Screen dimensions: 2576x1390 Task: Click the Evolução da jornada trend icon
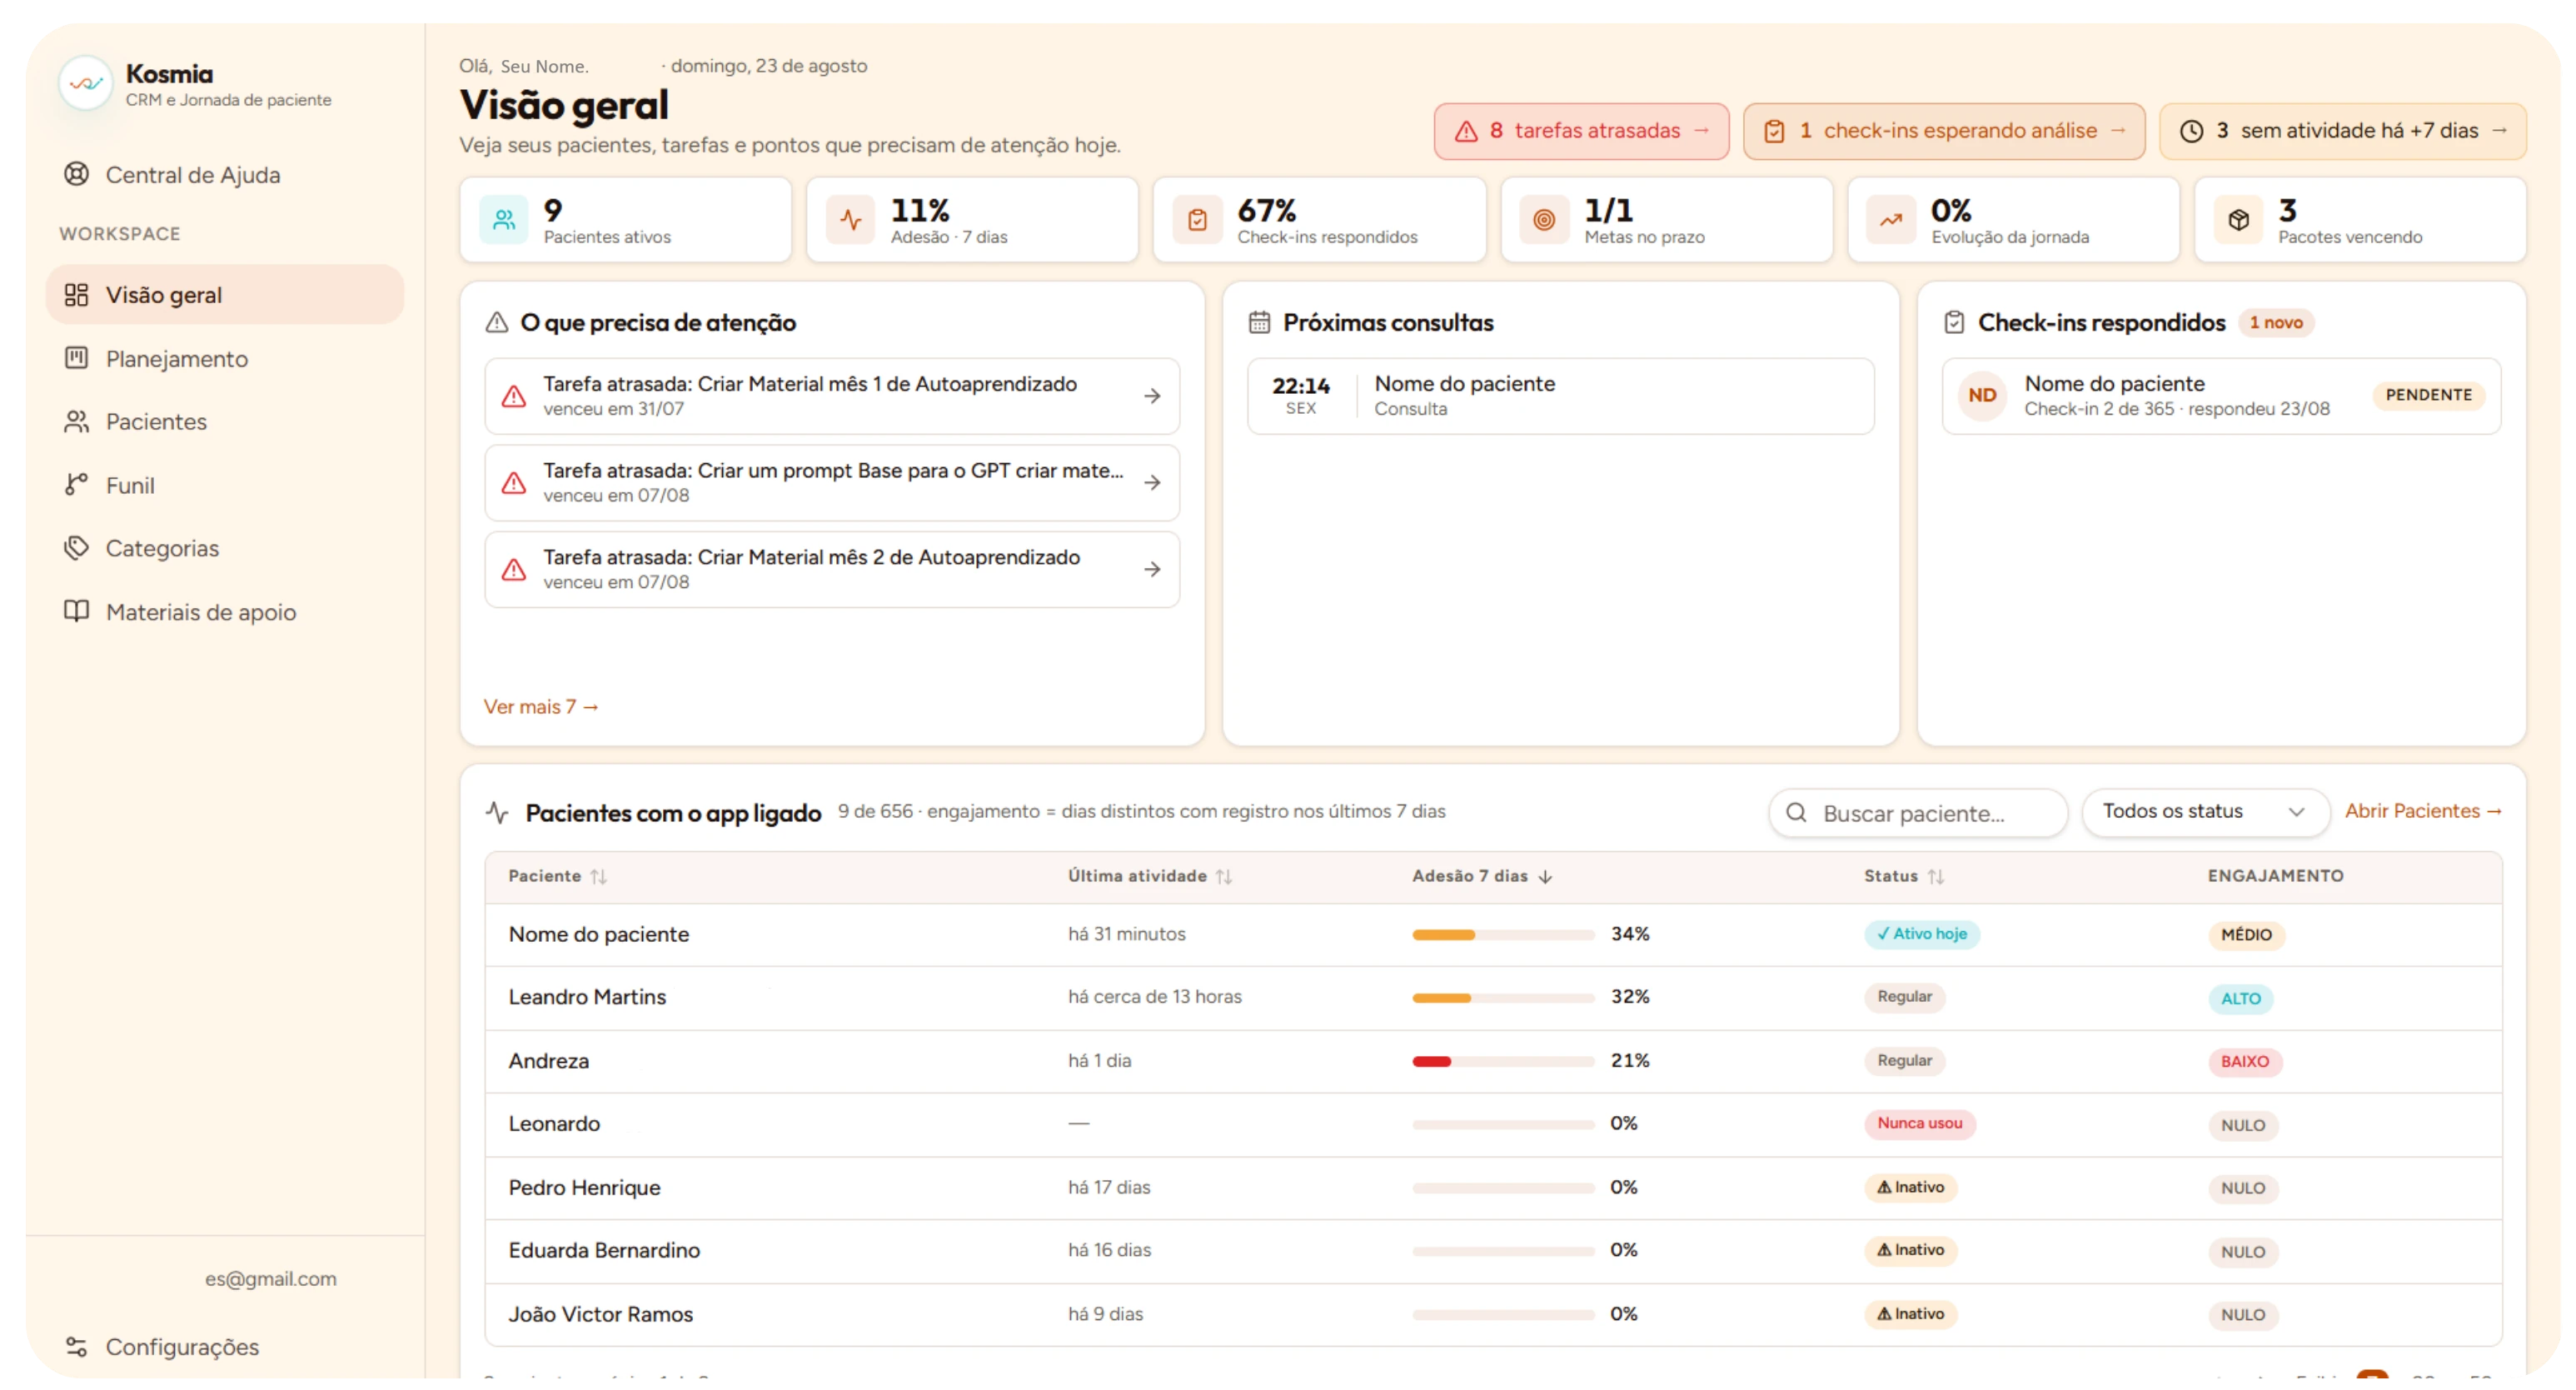1891,220
